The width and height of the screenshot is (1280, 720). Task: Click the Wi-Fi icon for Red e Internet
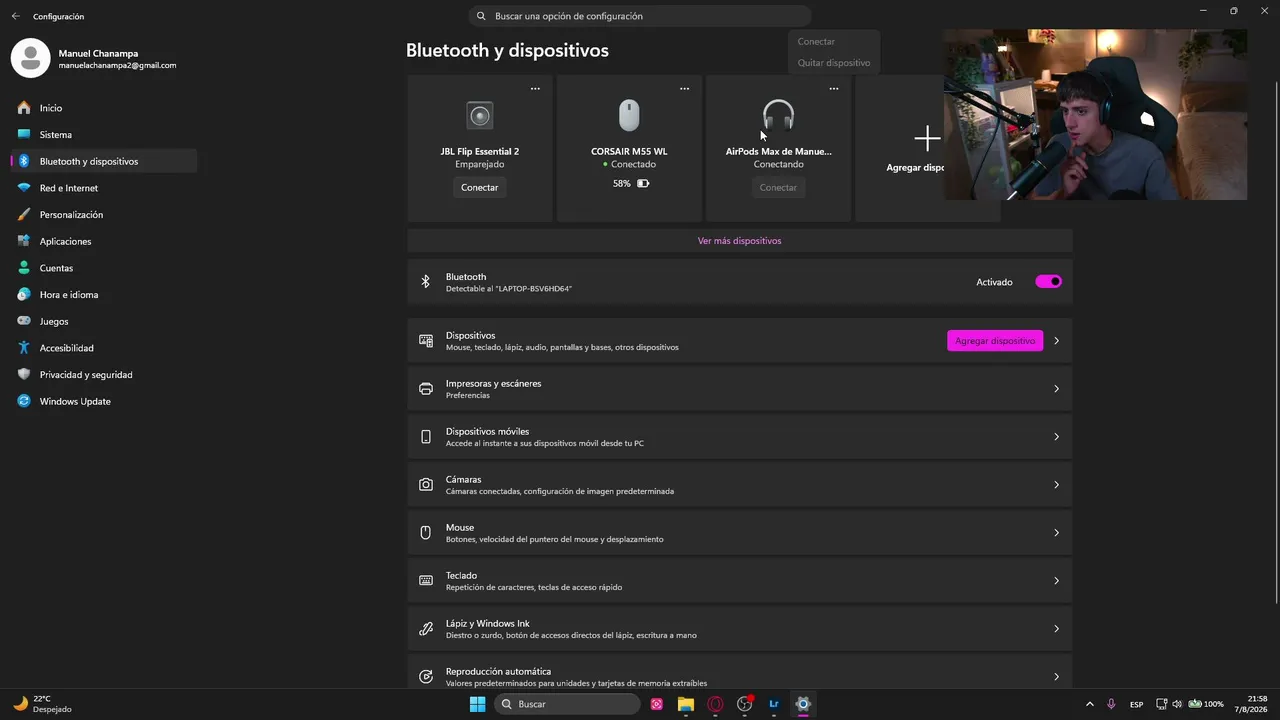click(24, 188)
